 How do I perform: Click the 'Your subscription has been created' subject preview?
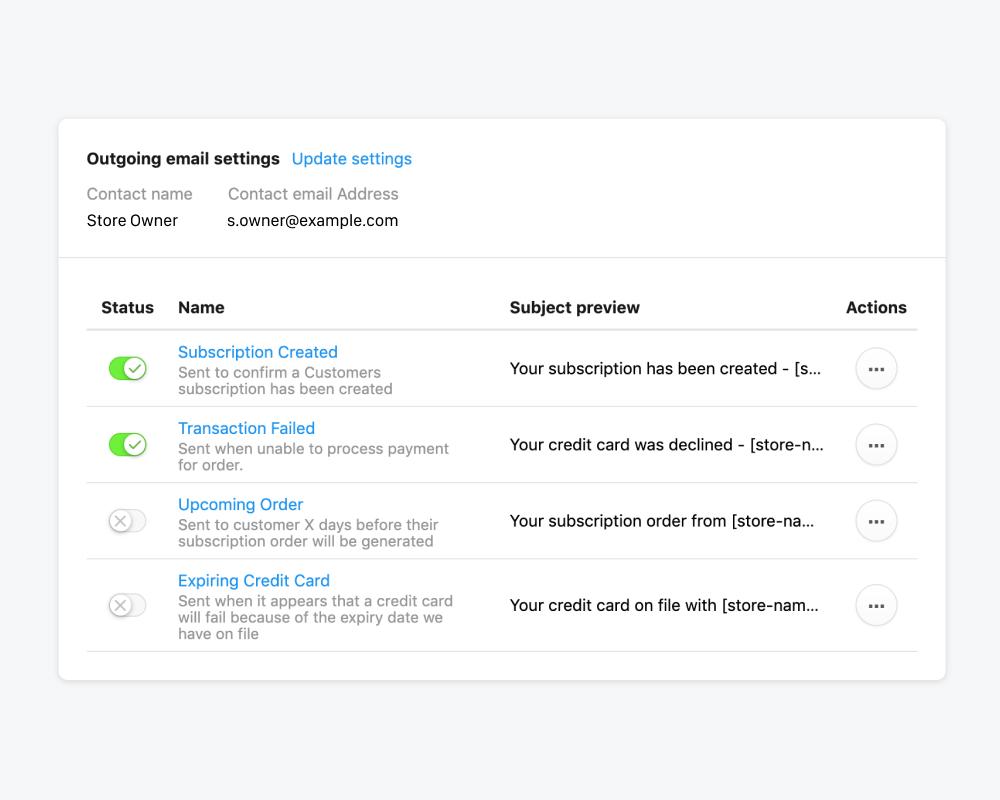665,369
